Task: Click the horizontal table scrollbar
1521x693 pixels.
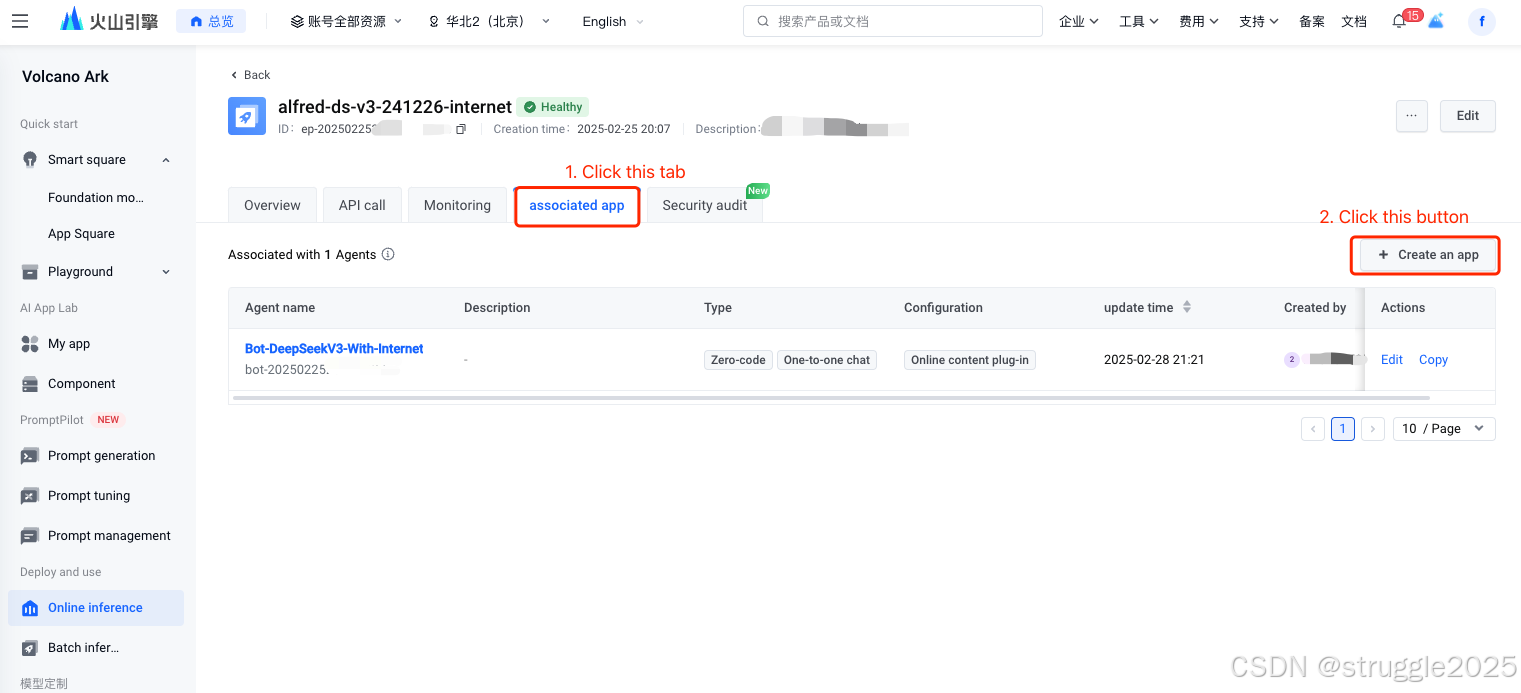Action: point(830,398)
